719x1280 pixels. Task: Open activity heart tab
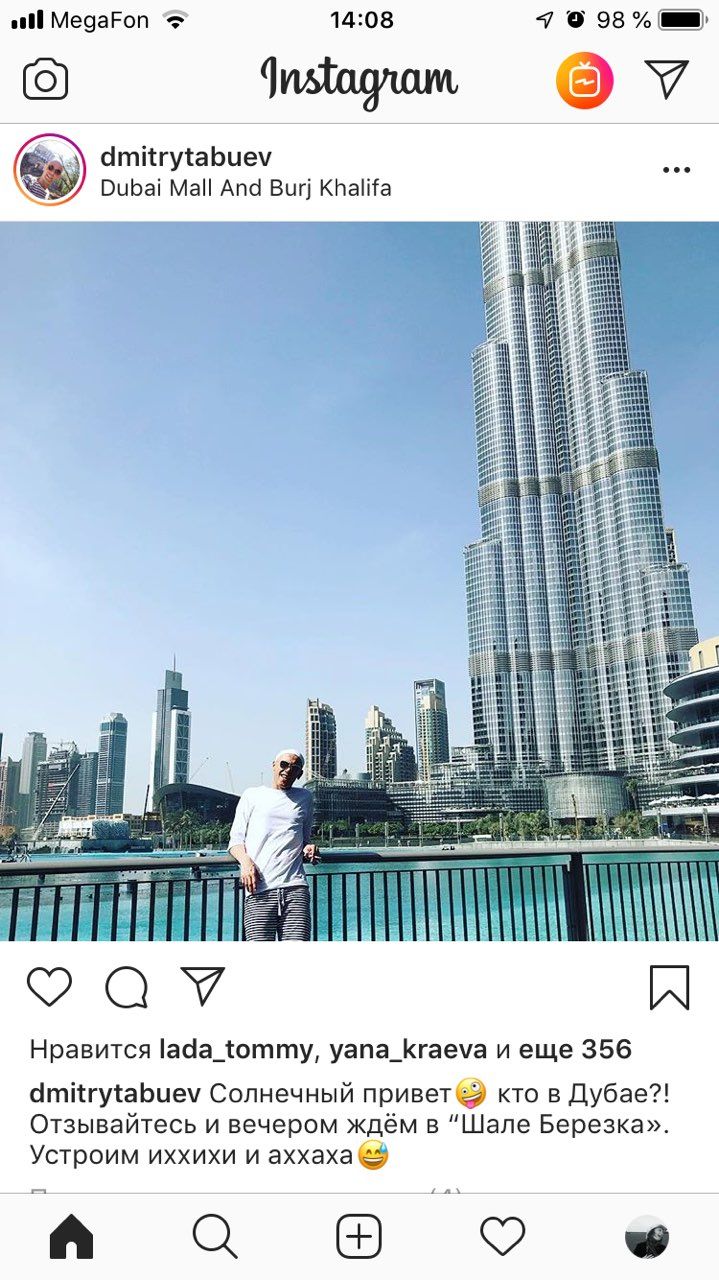[x=503, y=1238]
